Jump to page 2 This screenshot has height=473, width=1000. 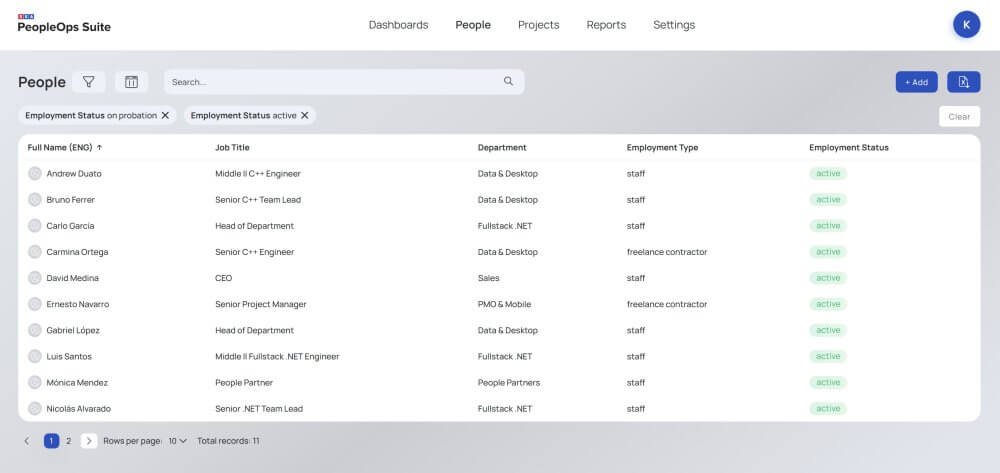pyautogui.click(x=68, y=440)
